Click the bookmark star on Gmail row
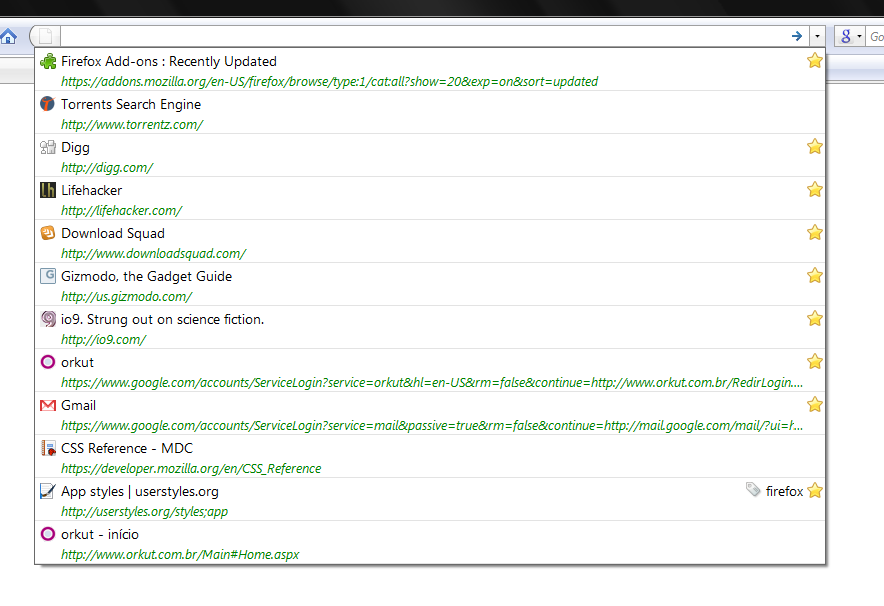Viewport: 884px width, 606px height. tap(815, 404)
